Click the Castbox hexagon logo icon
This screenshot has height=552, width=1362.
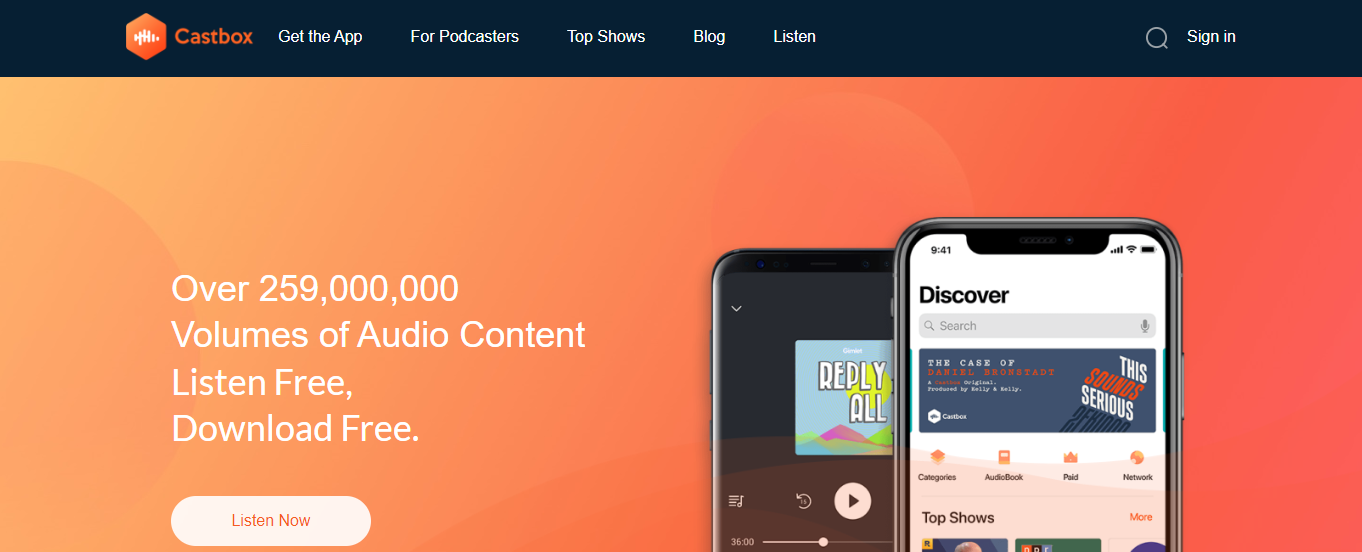146,37
